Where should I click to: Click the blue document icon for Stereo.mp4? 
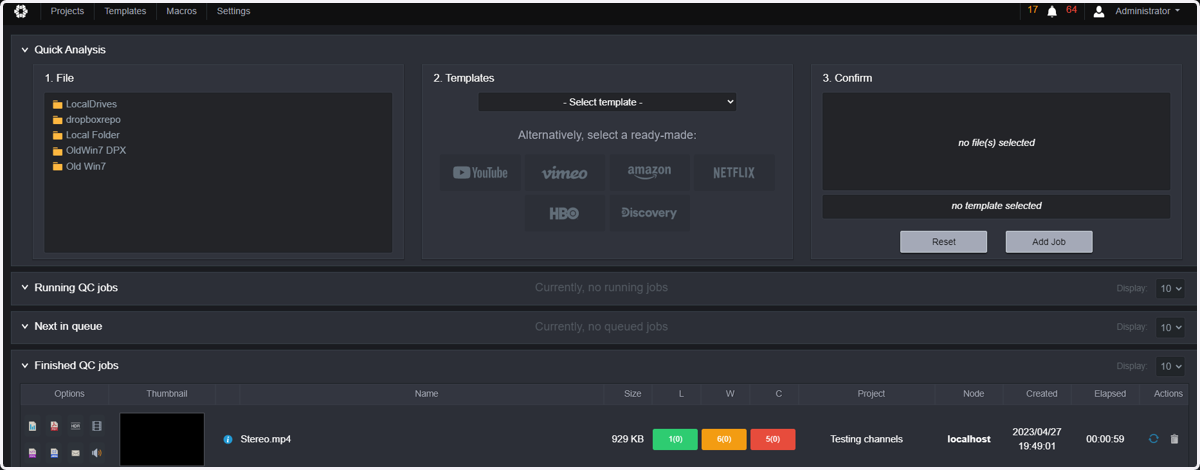pyautogui.click(x=54, y=453)
